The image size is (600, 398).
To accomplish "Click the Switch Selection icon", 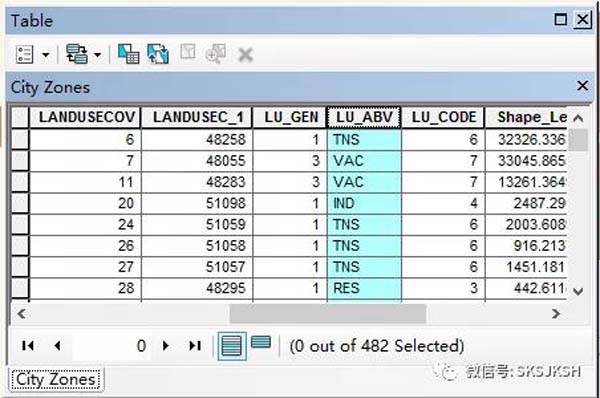I will click(x=158, y=54).
